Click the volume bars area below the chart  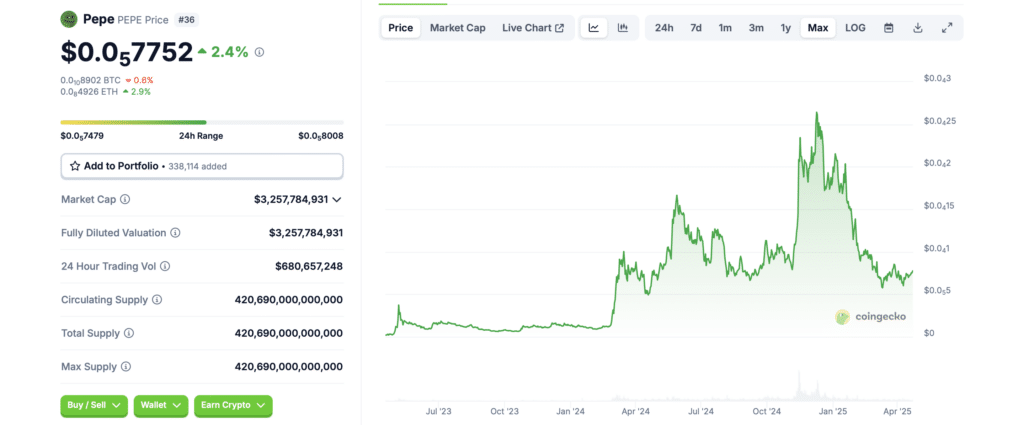(x=648, y=386)
